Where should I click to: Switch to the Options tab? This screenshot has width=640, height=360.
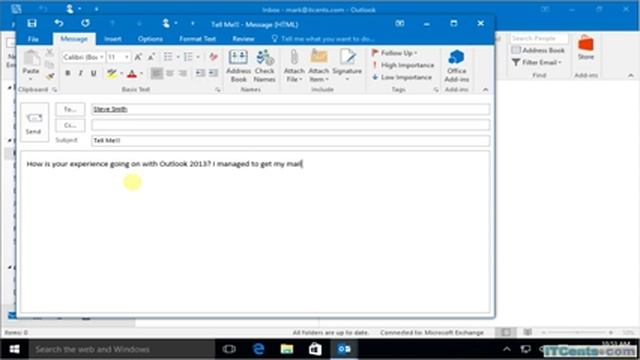(x=150, y=39)
